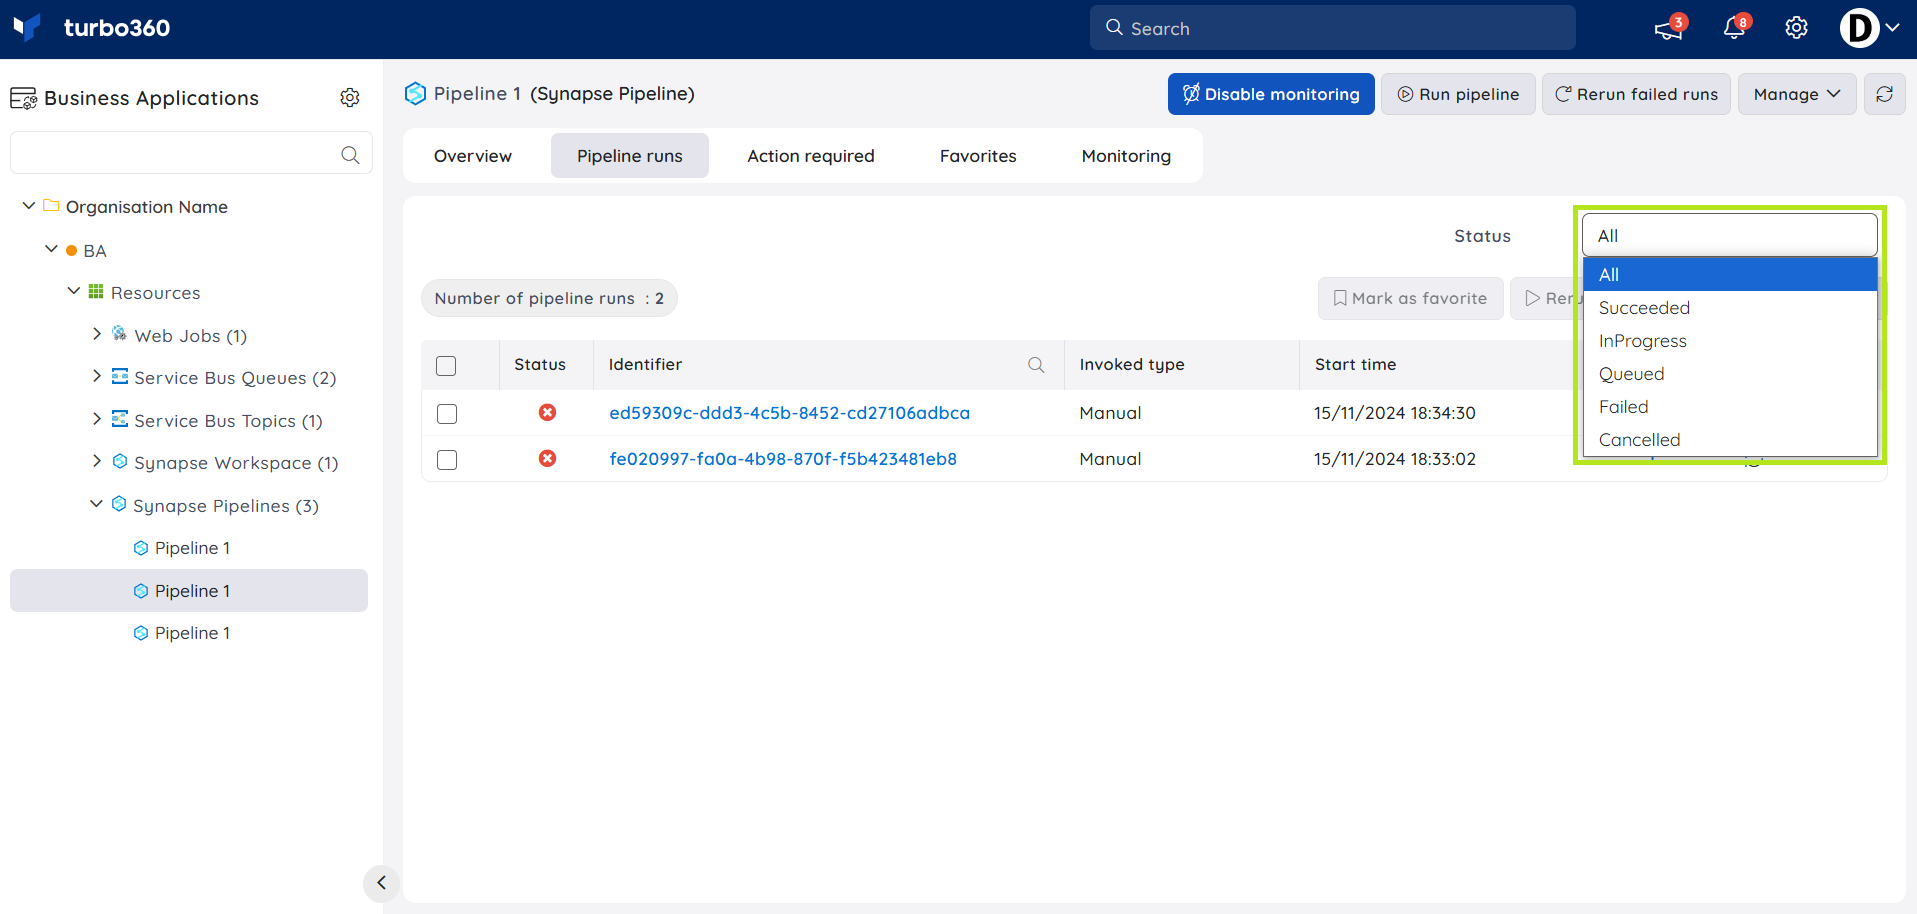Open the settings gear in top bar
Screen dimensions: 1917x914
(x=1796, y=28)
